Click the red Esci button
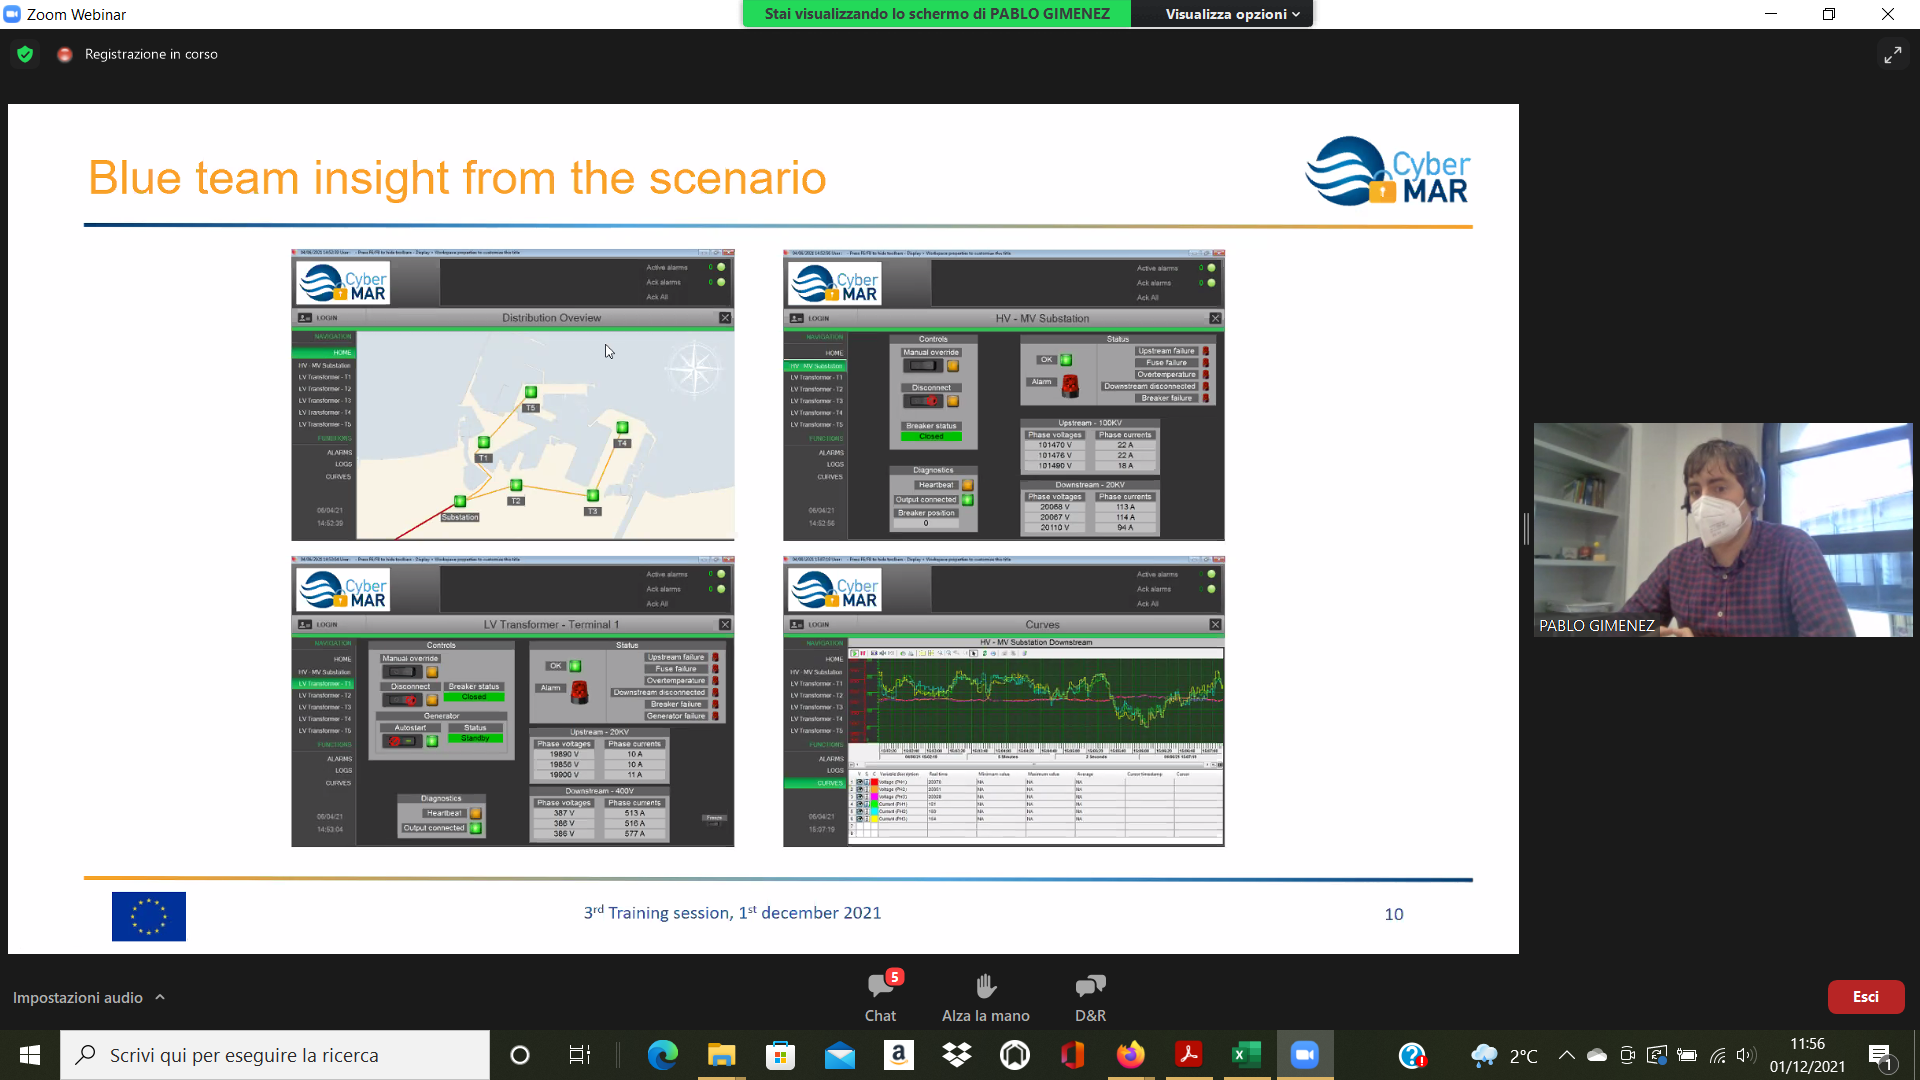 pyautogui.click(x=1865, y=997)
